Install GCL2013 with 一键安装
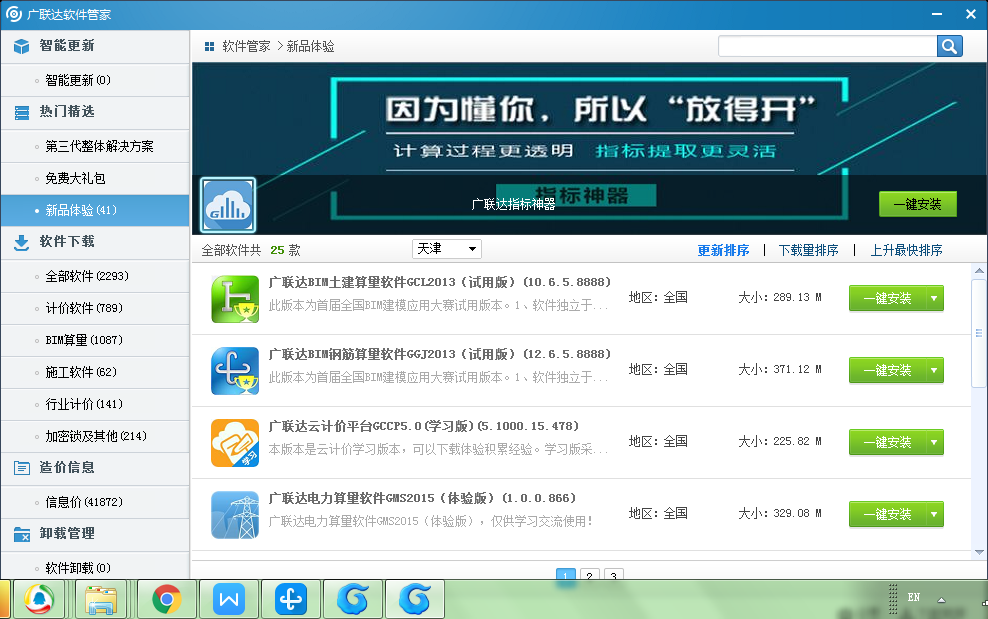 [887, 298]
